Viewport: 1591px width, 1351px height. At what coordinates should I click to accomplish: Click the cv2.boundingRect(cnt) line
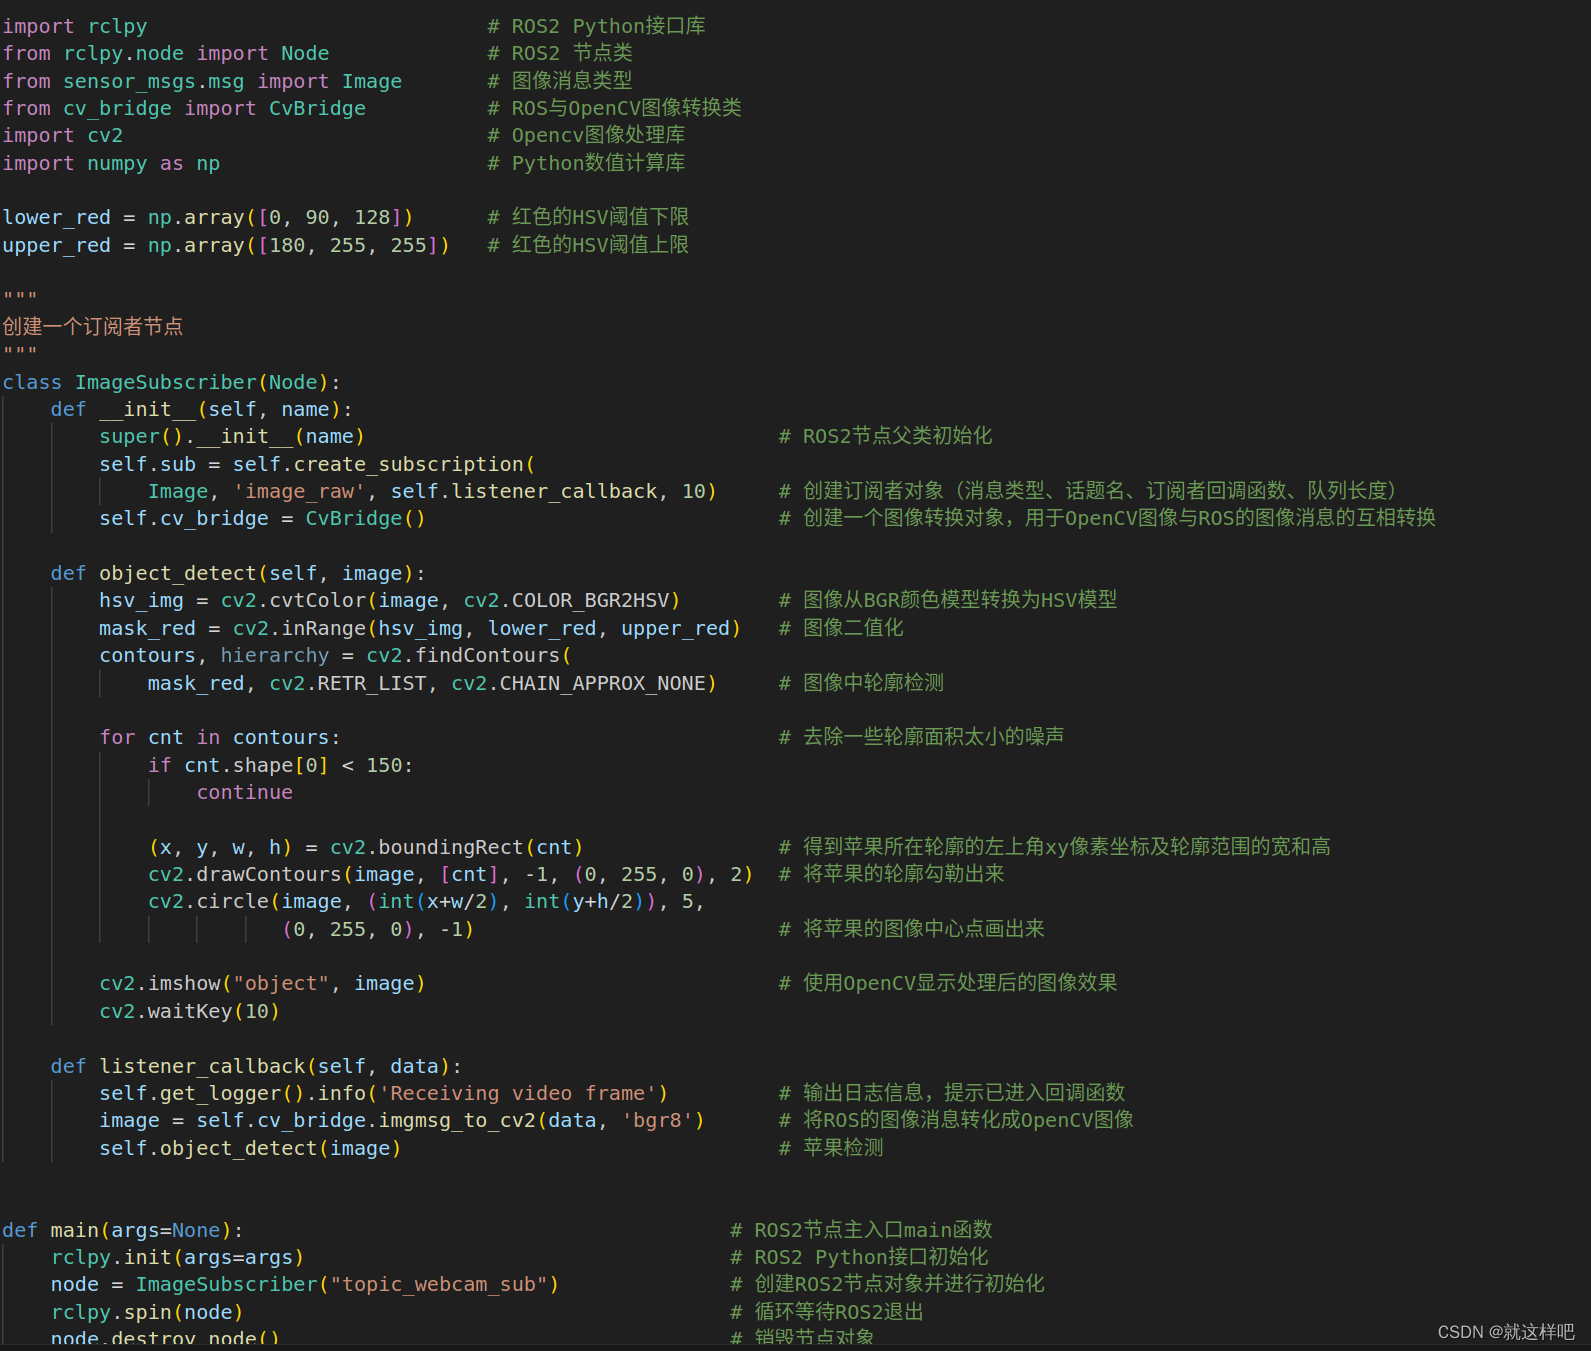point(366,847)
